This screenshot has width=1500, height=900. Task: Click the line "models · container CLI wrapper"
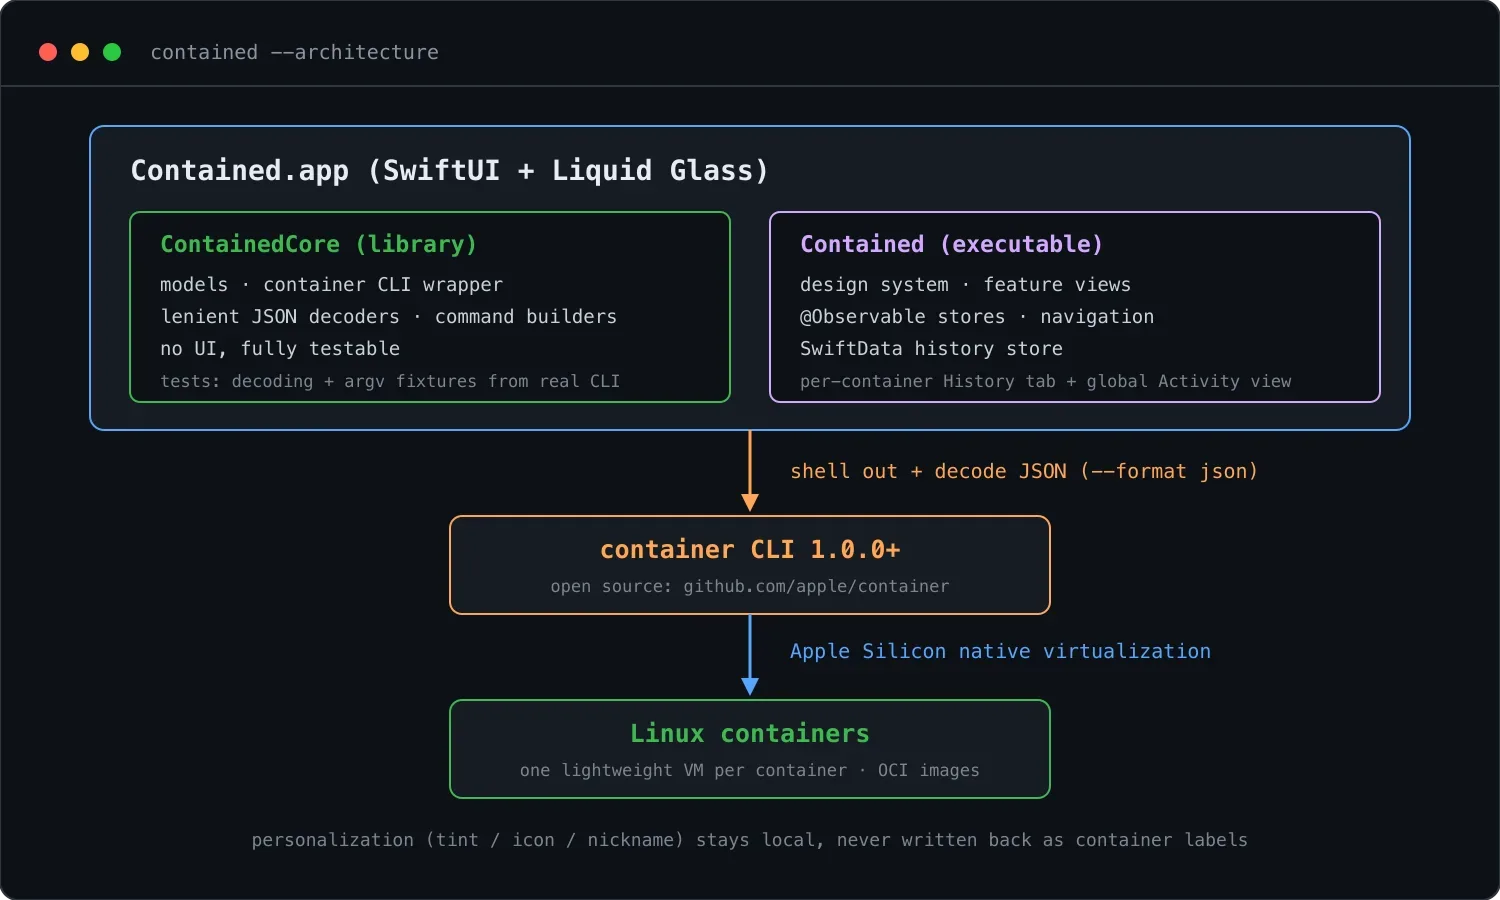(x=331, y=285)
